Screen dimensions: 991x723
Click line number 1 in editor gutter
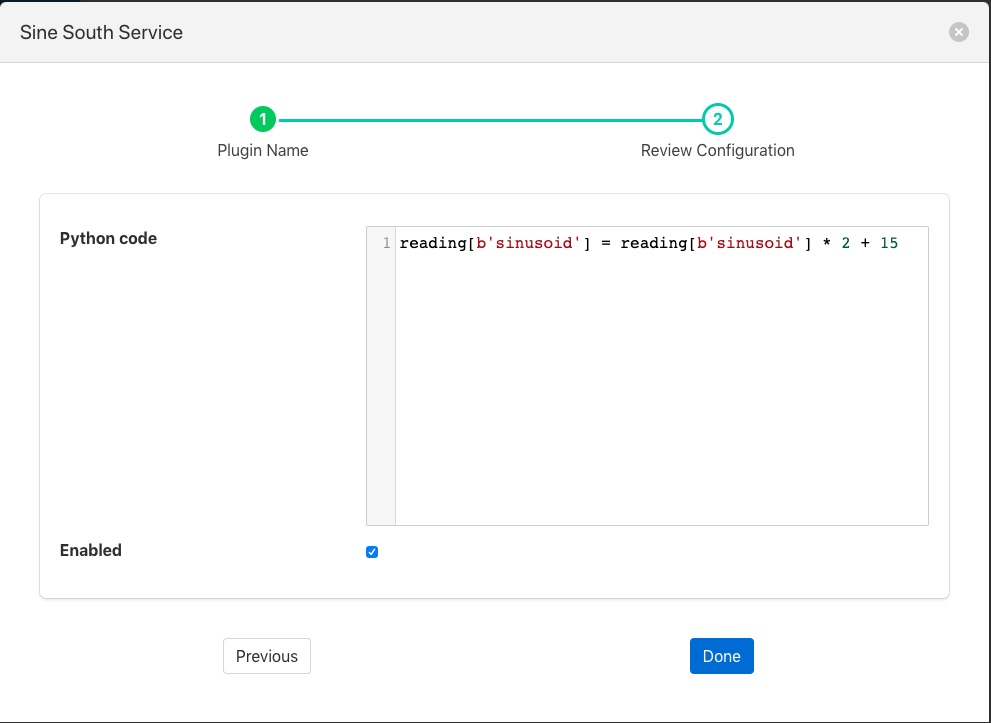386,244
